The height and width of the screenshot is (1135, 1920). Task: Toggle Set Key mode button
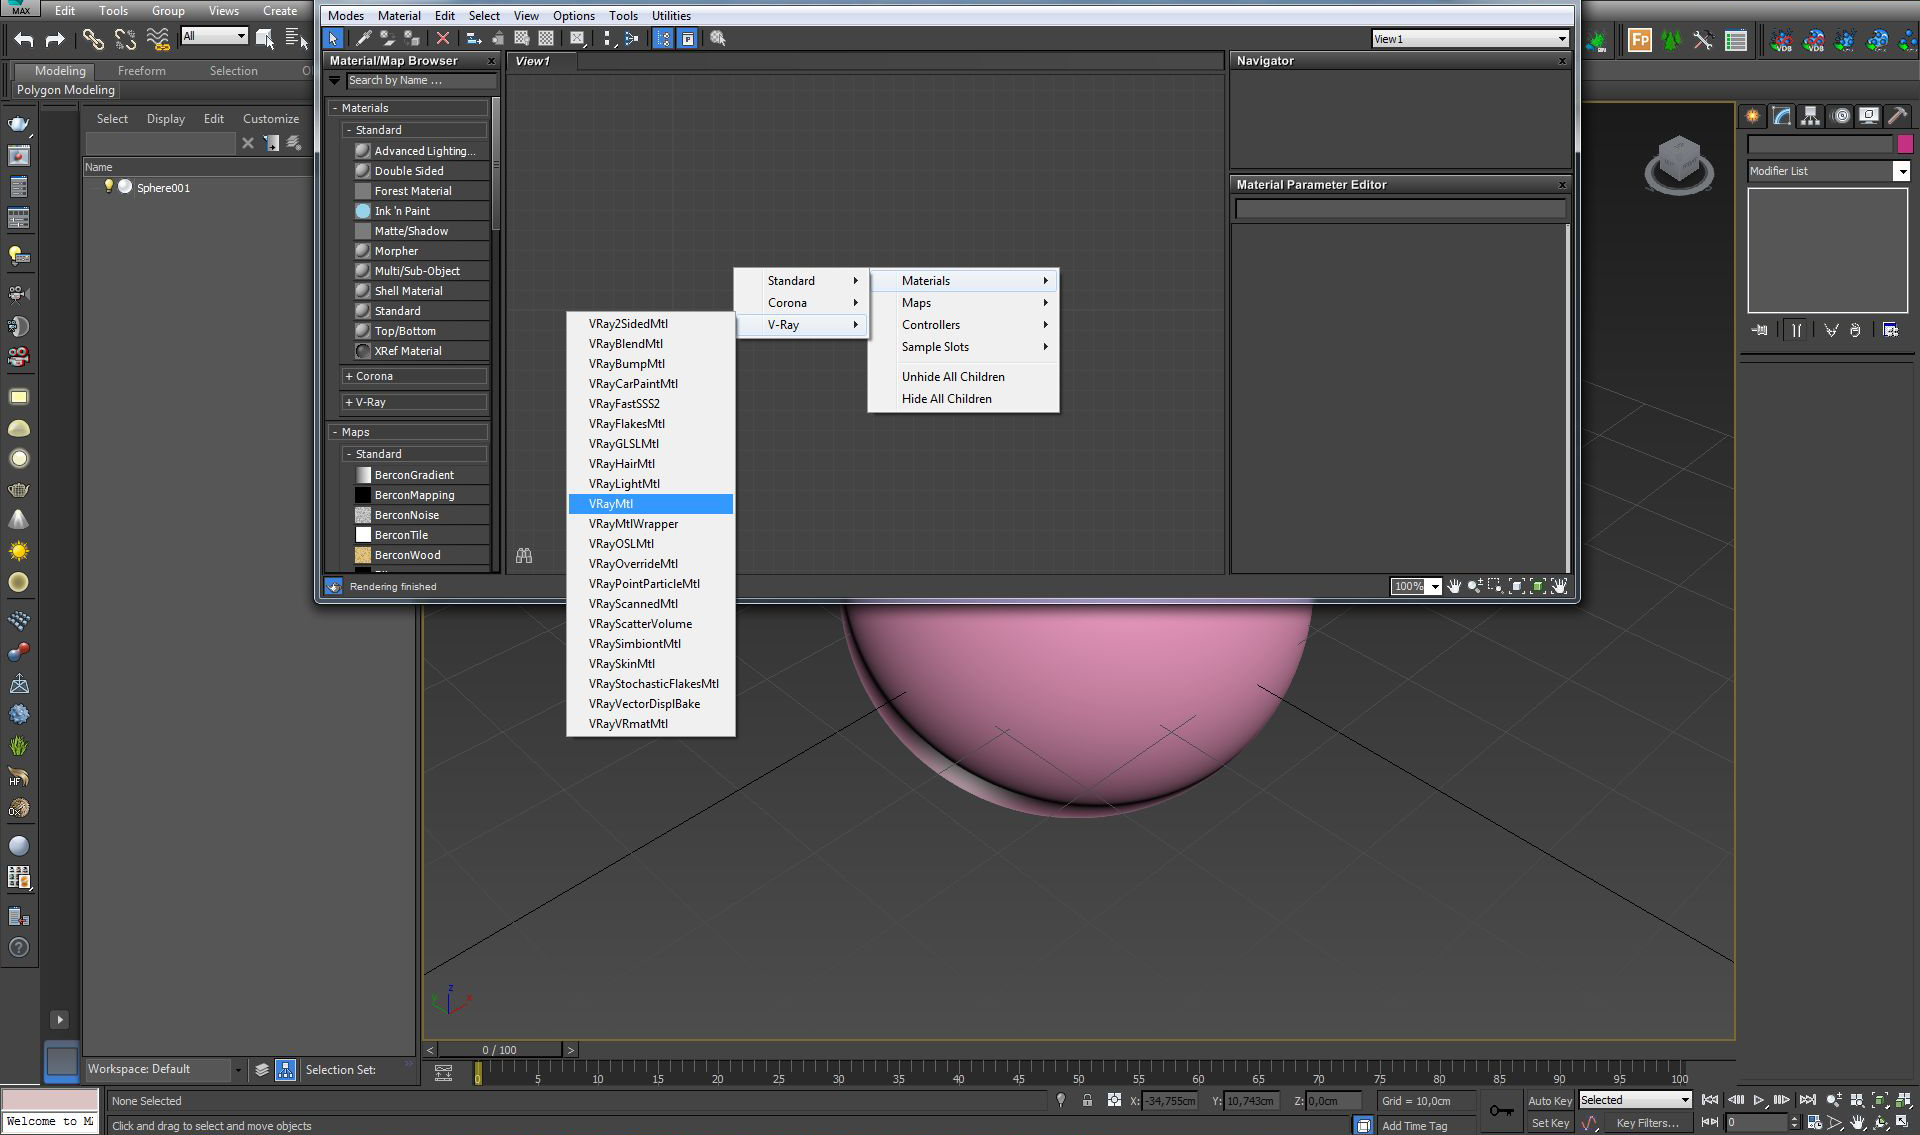[x=1550, y=1123]
